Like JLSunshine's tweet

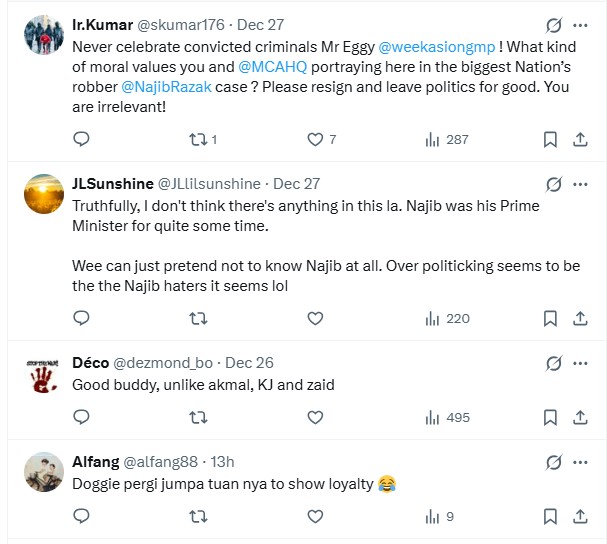pos(315,319)
